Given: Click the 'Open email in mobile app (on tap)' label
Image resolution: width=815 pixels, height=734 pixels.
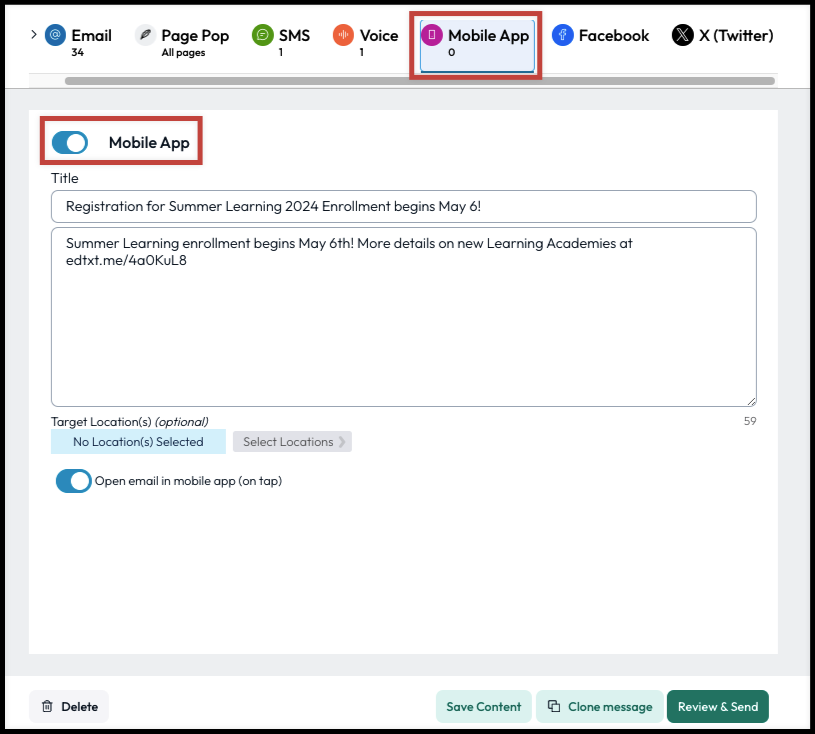Looking at the screenshot, I should (x=188, y=481).
